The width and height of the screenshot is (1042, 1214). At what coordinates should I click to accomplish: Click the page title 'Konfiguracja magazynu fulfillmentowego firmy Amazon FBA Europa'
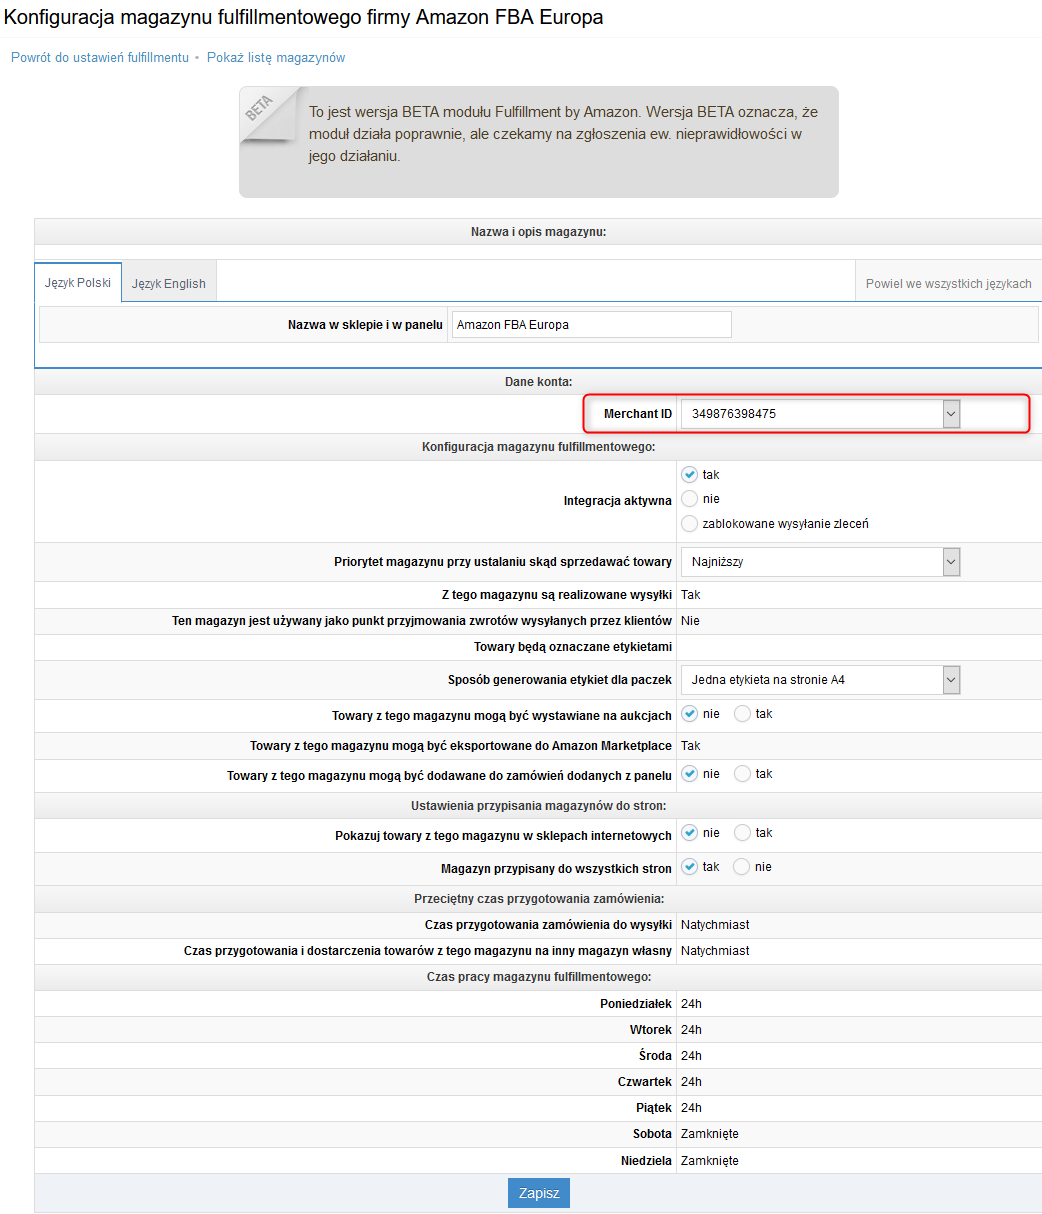click(x=304, y=17)
